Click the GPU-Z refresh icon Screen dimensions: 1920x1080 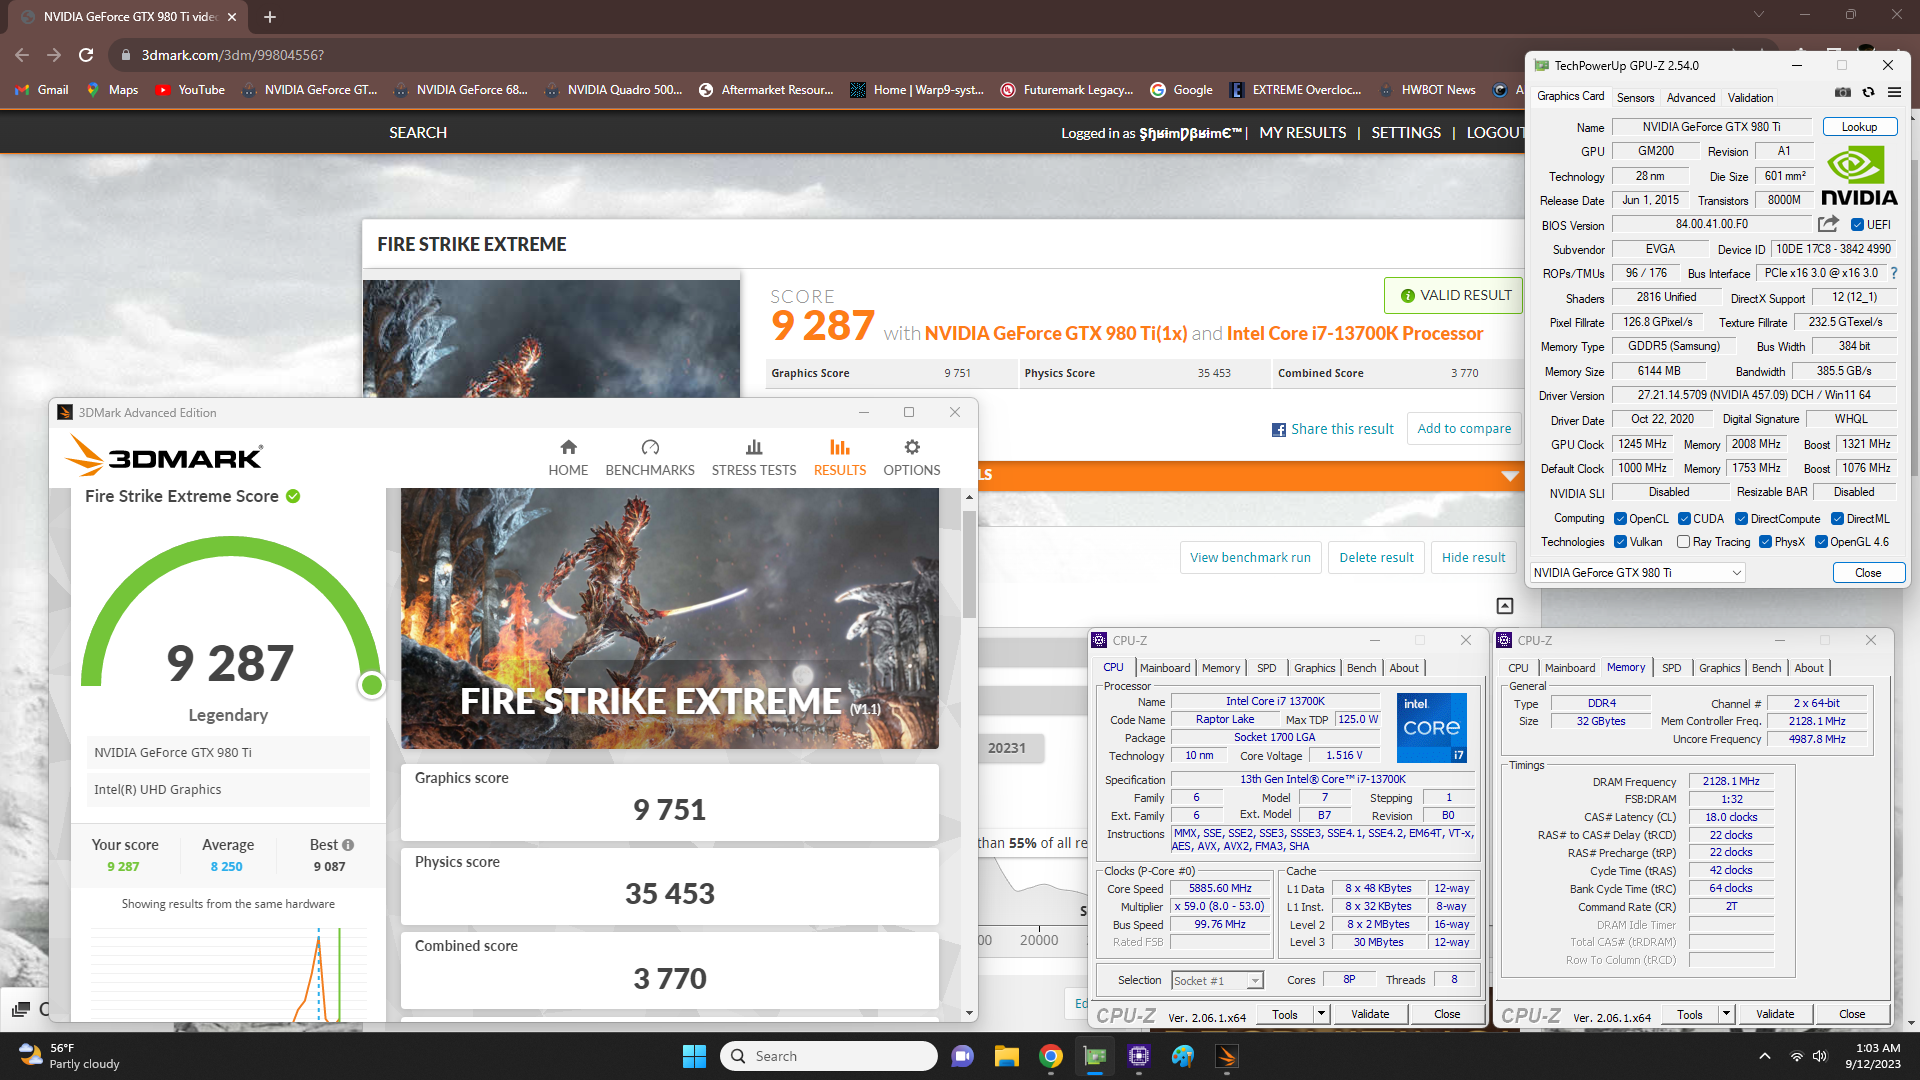(1868, 92)
